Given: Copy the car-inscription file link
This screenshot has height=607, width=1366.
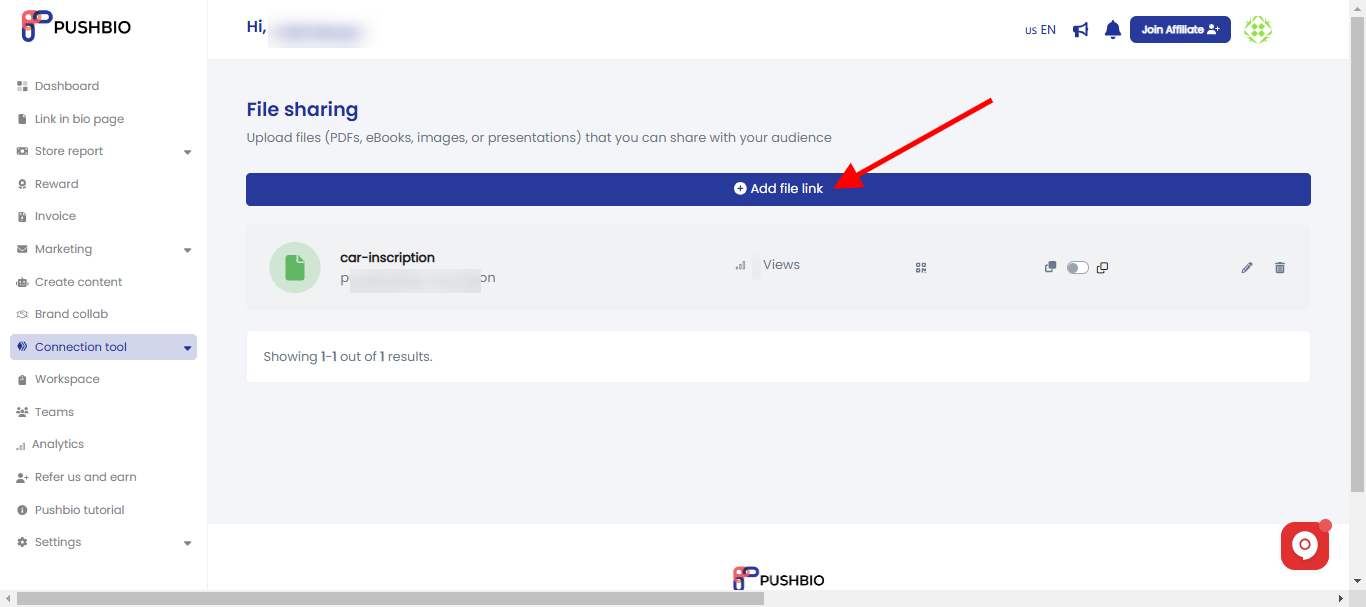Looking at the screenshot, I should pyautogui.click(x=1050, y=267).
